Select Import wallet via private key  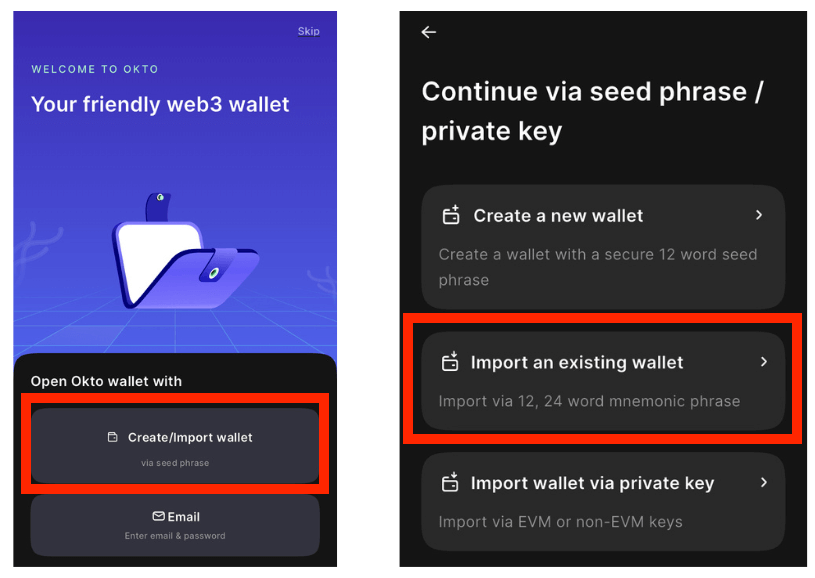coord(603,502)
